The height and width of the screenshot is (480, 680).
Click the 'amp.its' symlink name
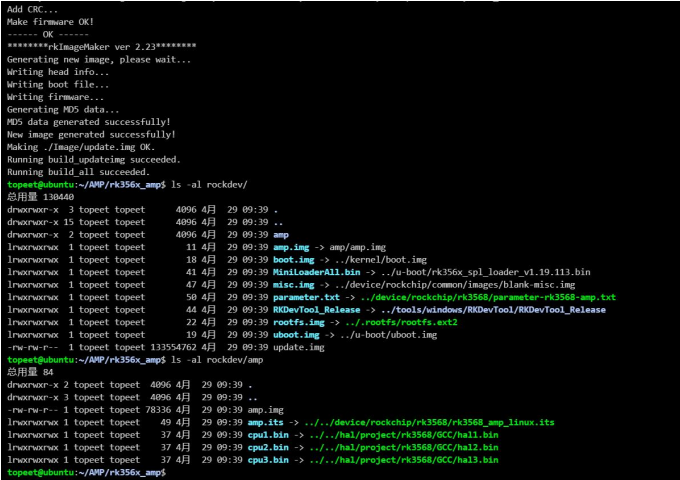(x=265, y=422)
